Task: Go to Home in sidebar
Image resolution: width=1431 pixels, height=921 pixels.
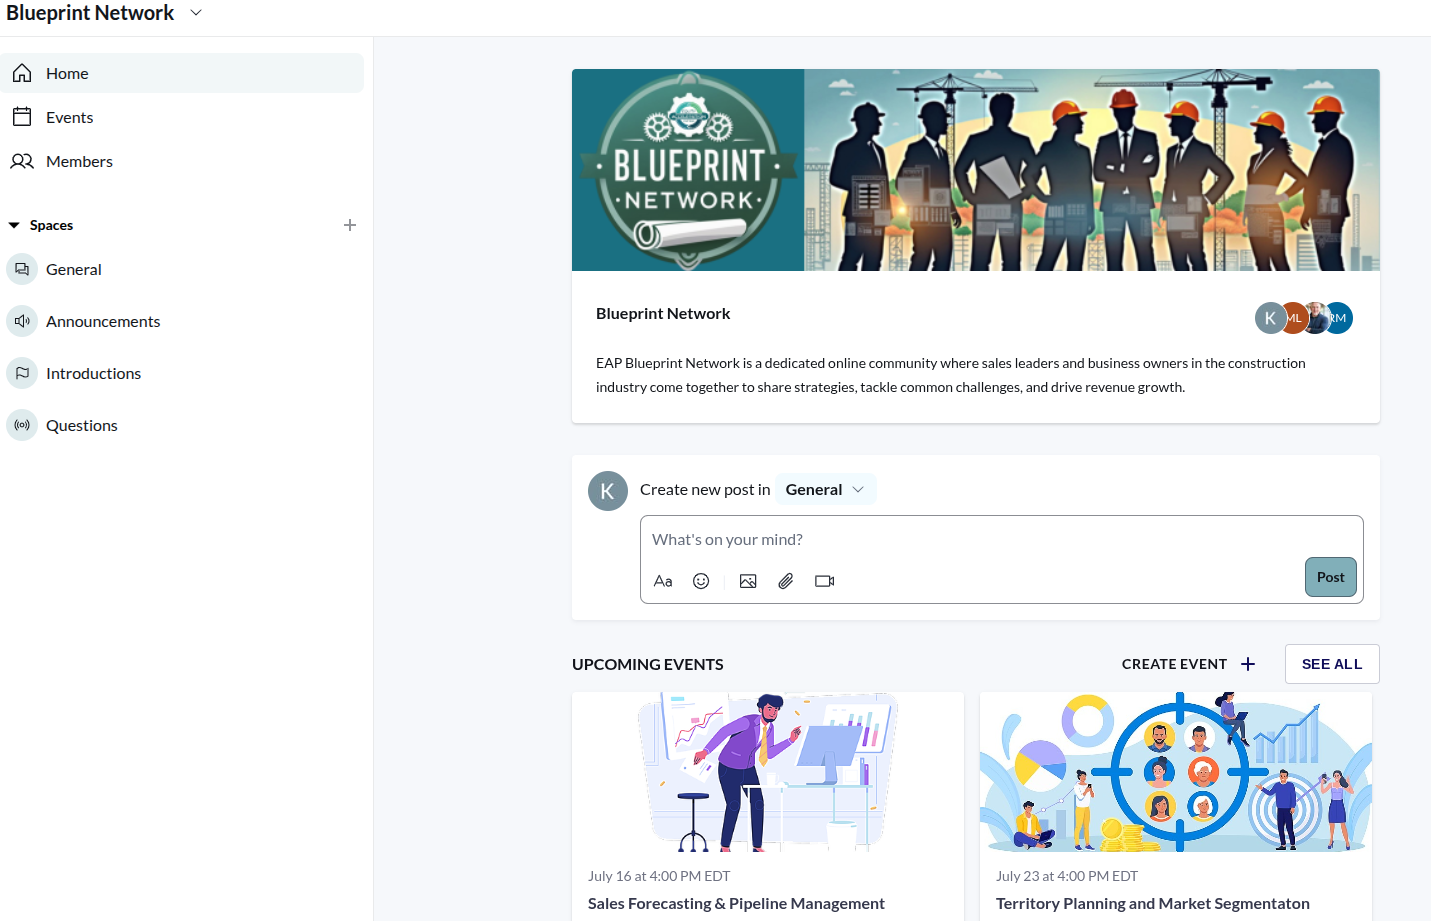Action: (x=182, y=73)
